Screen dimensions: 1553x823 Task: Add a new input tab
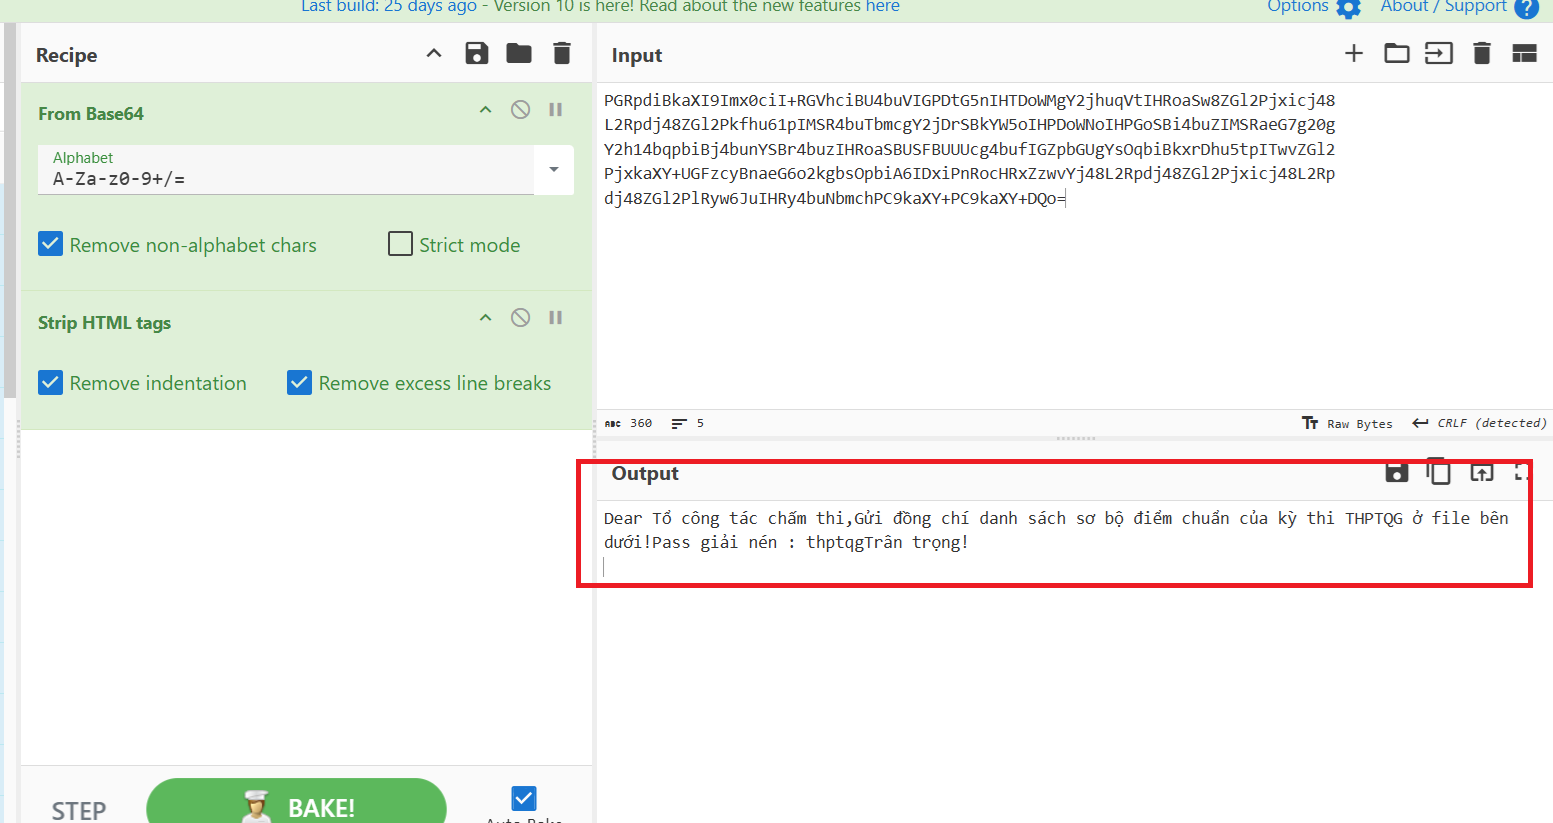(x=1354, y=54)
